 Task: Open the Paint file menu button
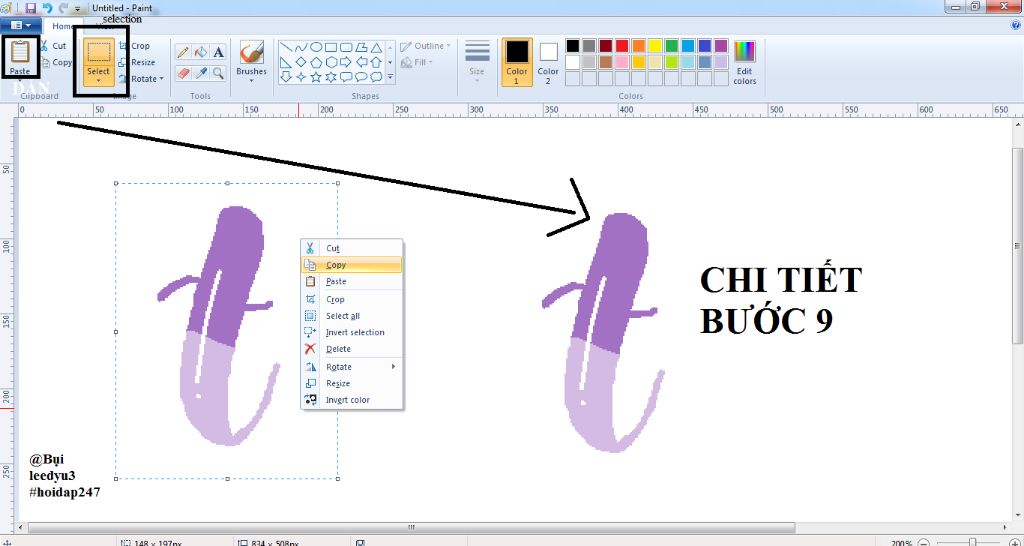(x=21, y=25)
